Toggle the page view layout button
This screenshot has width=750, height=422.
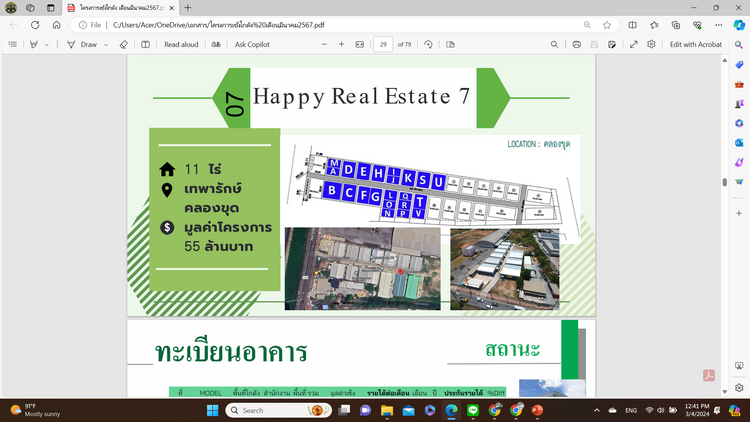[146, 44]
